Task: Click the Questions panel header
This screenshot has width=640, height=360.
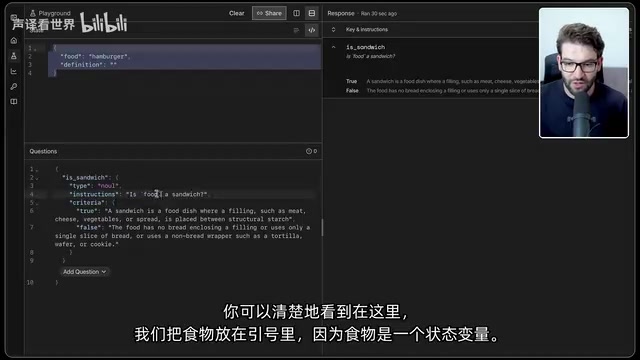Action: pyautogui.click(x=43, y=151)
